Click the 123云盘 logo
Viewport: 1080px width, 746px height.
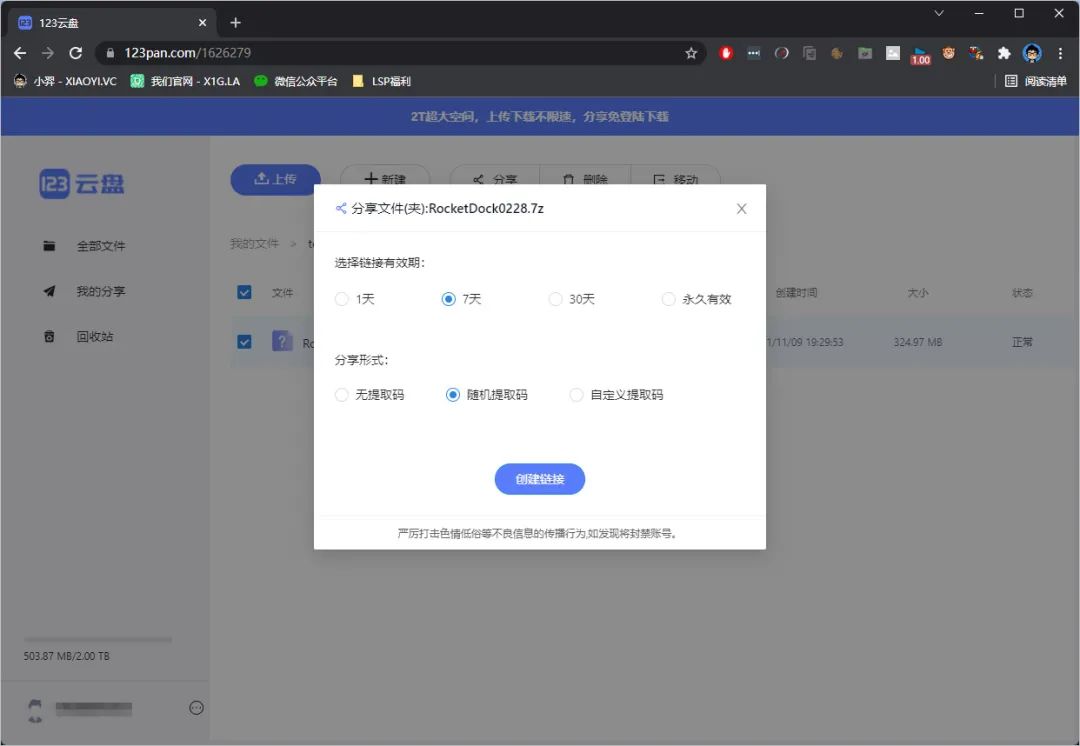(x=82, y=184)
